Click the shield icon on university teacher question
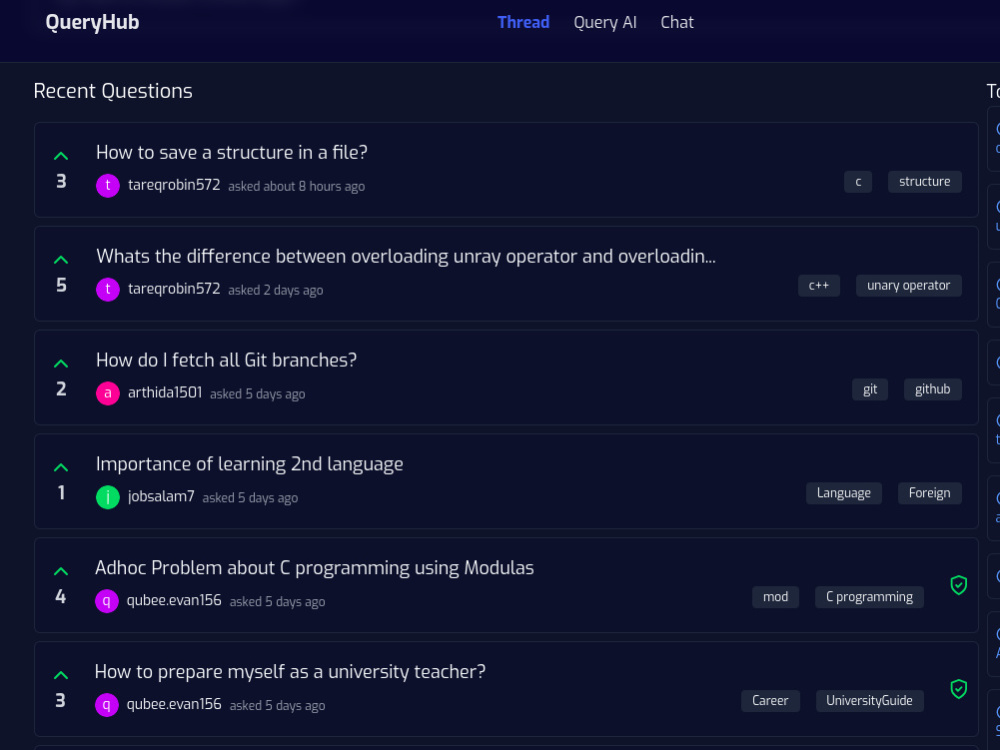This screenshot has height=750, width=1000. coord(959,689)
